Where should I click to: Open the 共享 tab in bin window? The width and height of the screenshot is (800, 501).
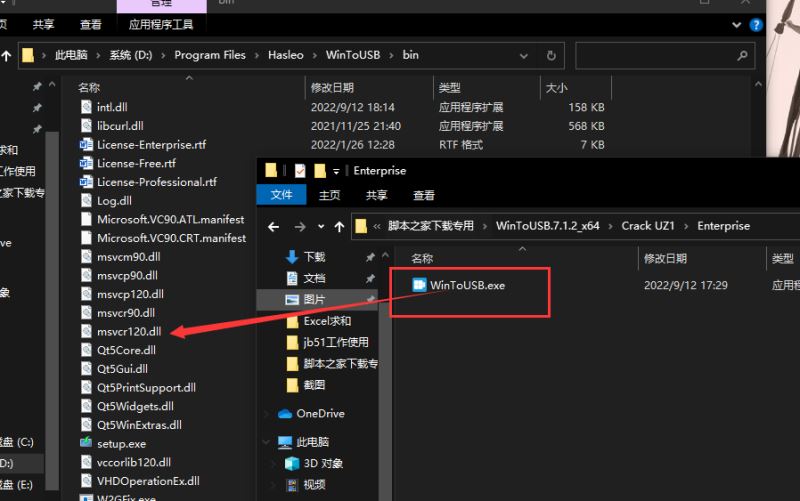pyautogui.click(x=43, y=24)
